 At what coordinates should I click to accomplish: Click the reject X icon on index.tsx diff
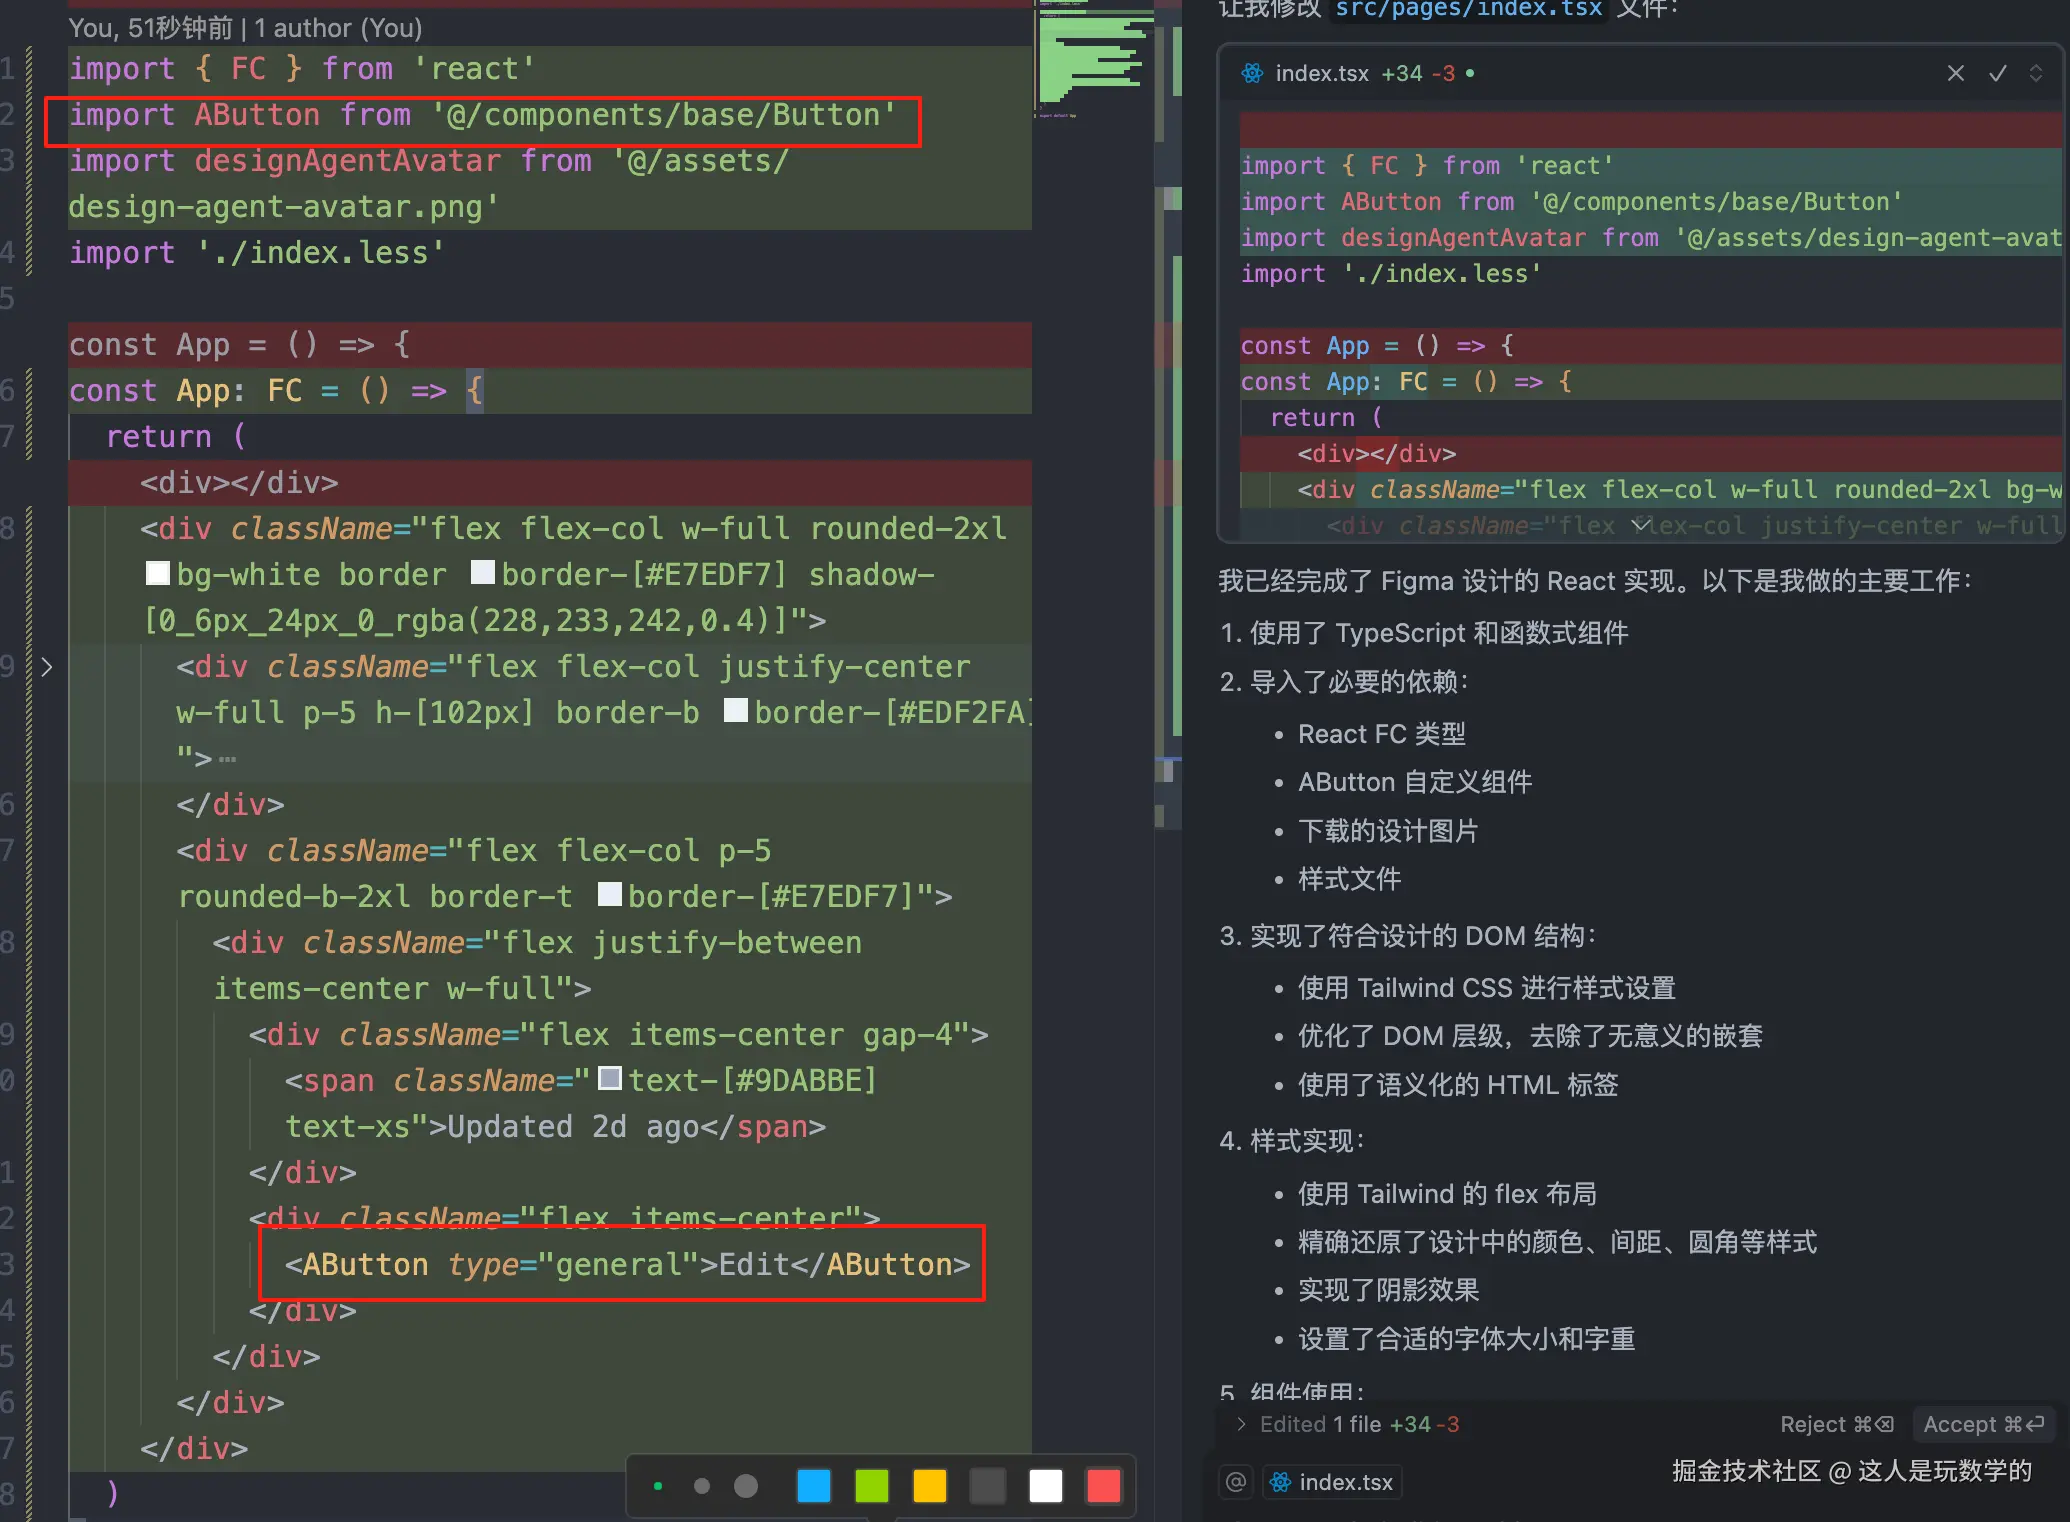click(x=1955, y=73)
